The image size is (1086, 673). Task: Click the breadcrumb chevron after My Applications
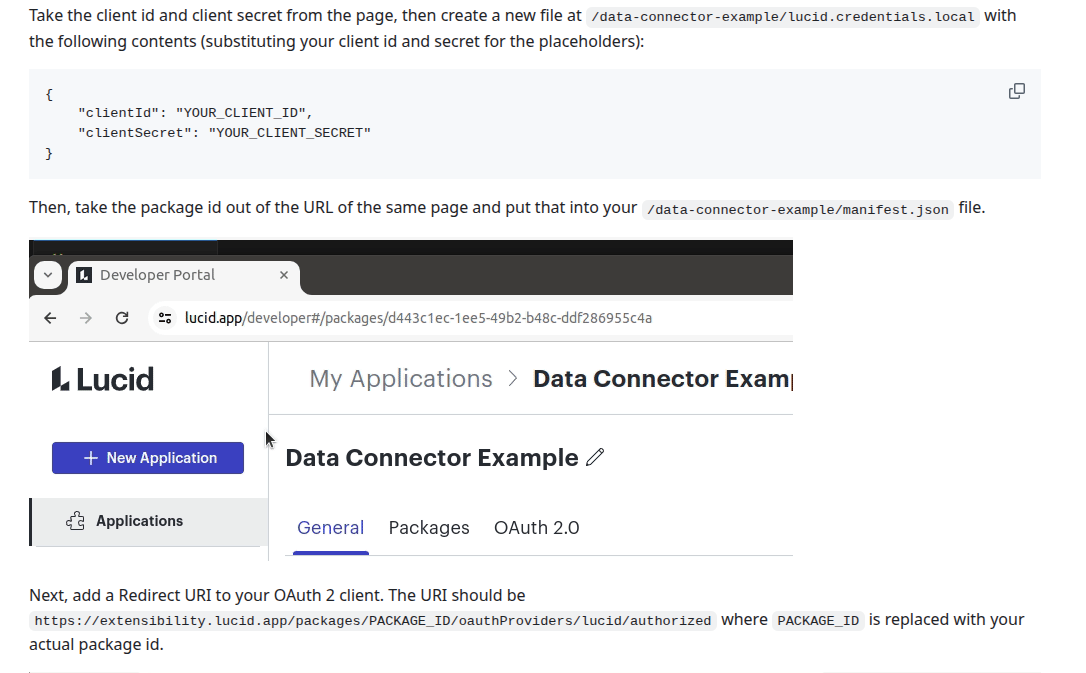(513, 379)
